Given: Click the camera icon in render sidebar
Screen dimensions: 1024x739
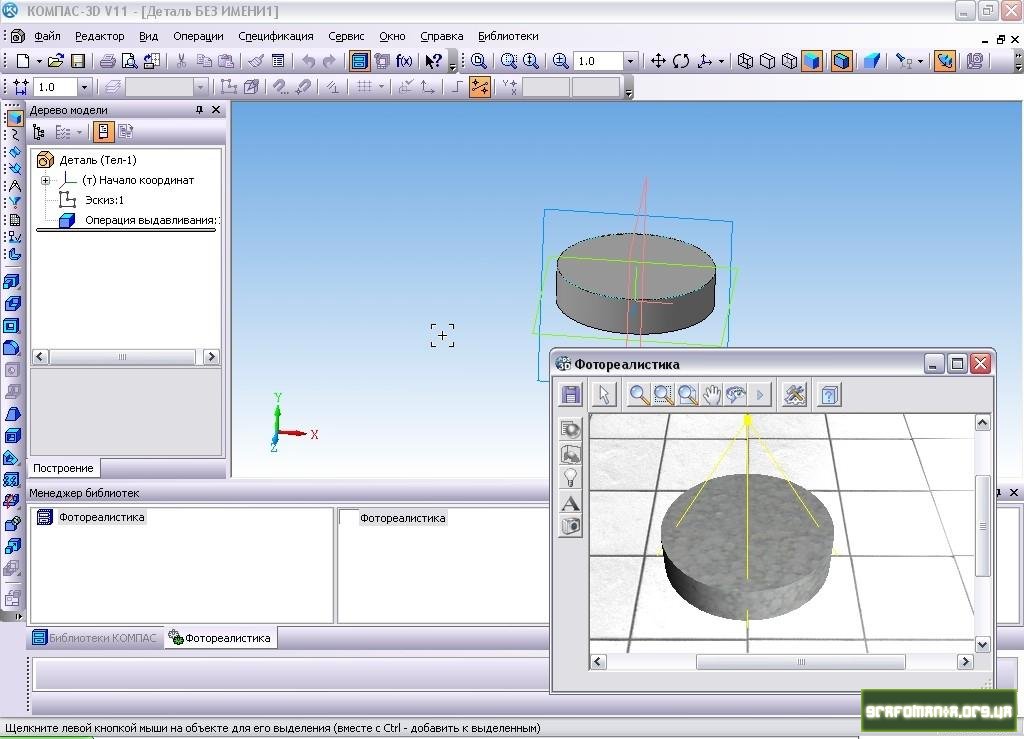Looking at the screenshot, I should tap(571, 527).
